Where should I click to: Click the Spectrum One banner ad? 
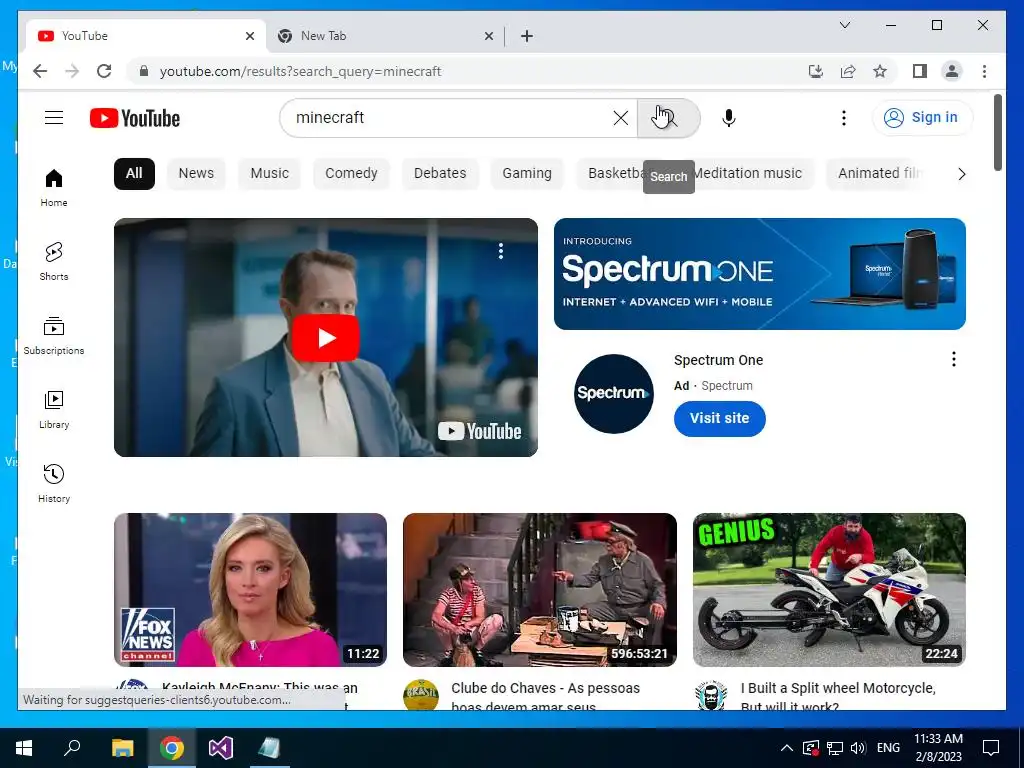[x=760, y=274]
